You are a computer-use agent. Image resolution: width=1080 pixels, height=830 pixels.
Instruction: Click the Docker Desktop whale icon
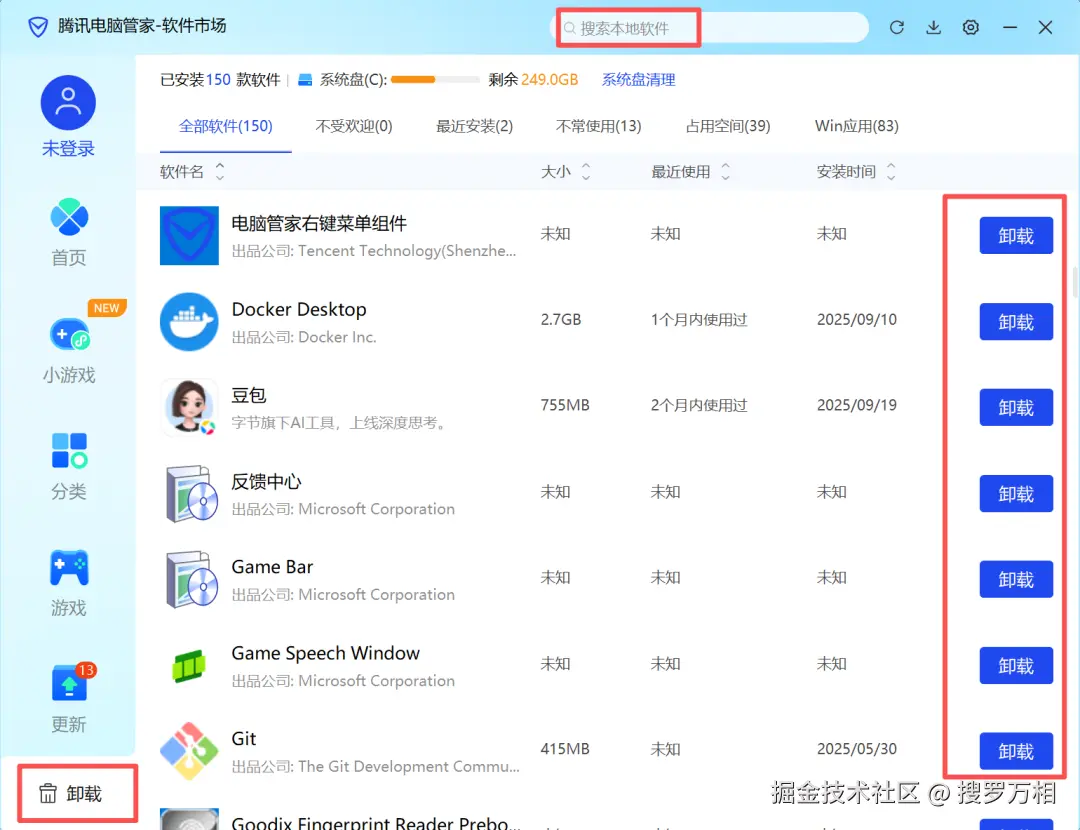click(189, 322)
